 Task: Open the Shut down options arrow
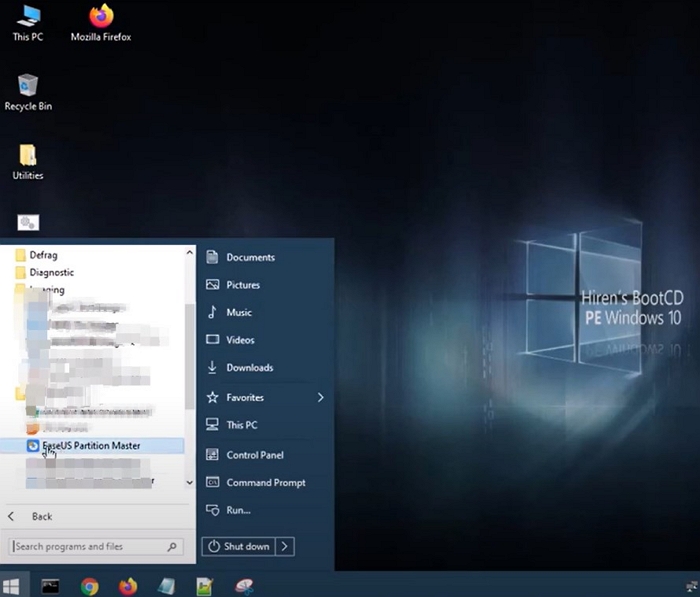(285, 546)
